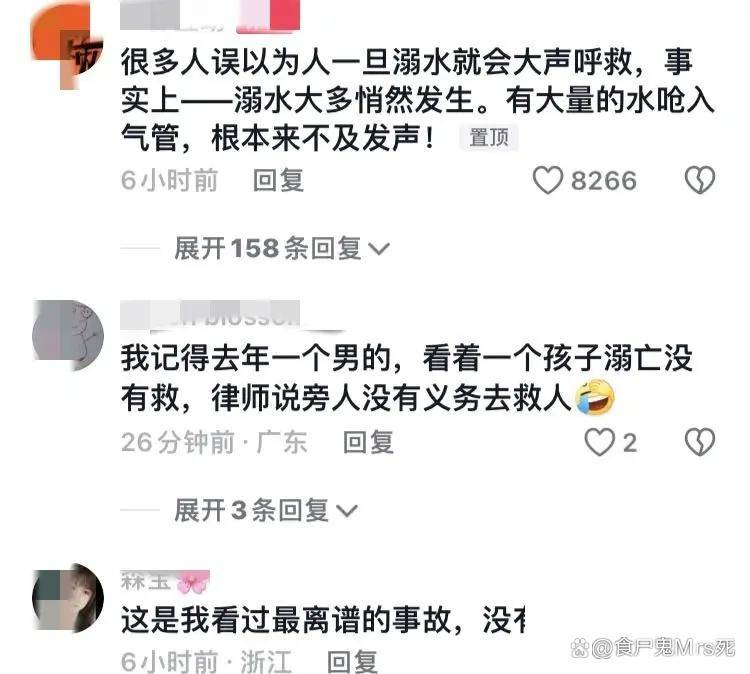Open the orange avatar of first commenter
This screenshot has height=674, width=750.
coord(67,45)
